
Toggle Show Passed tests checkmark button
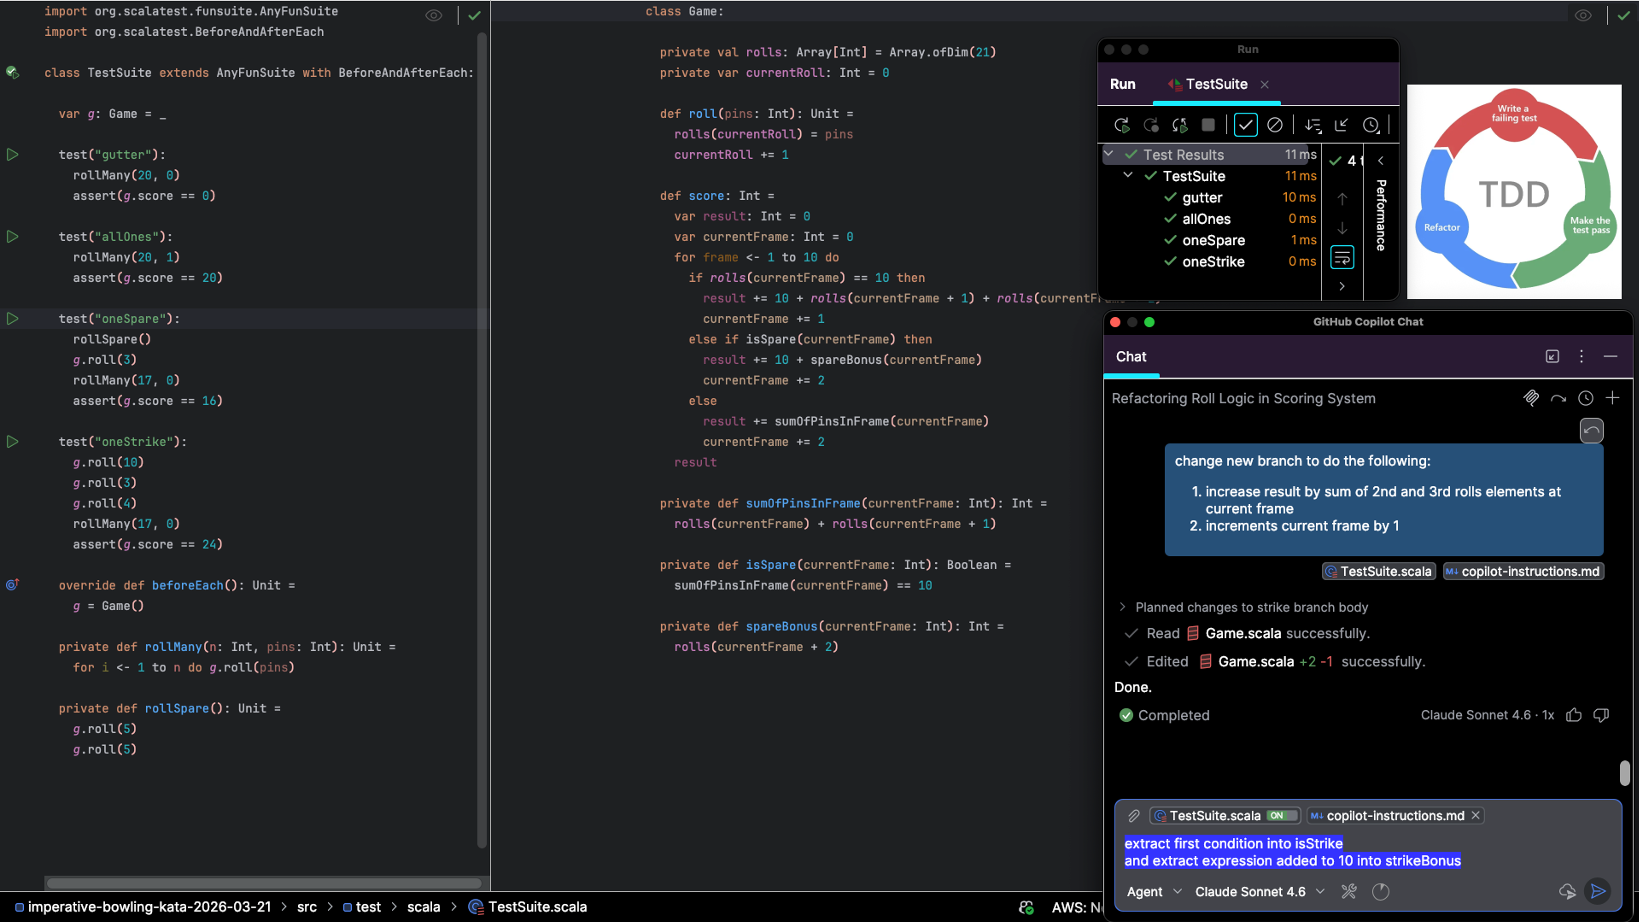pos(1245,125)
